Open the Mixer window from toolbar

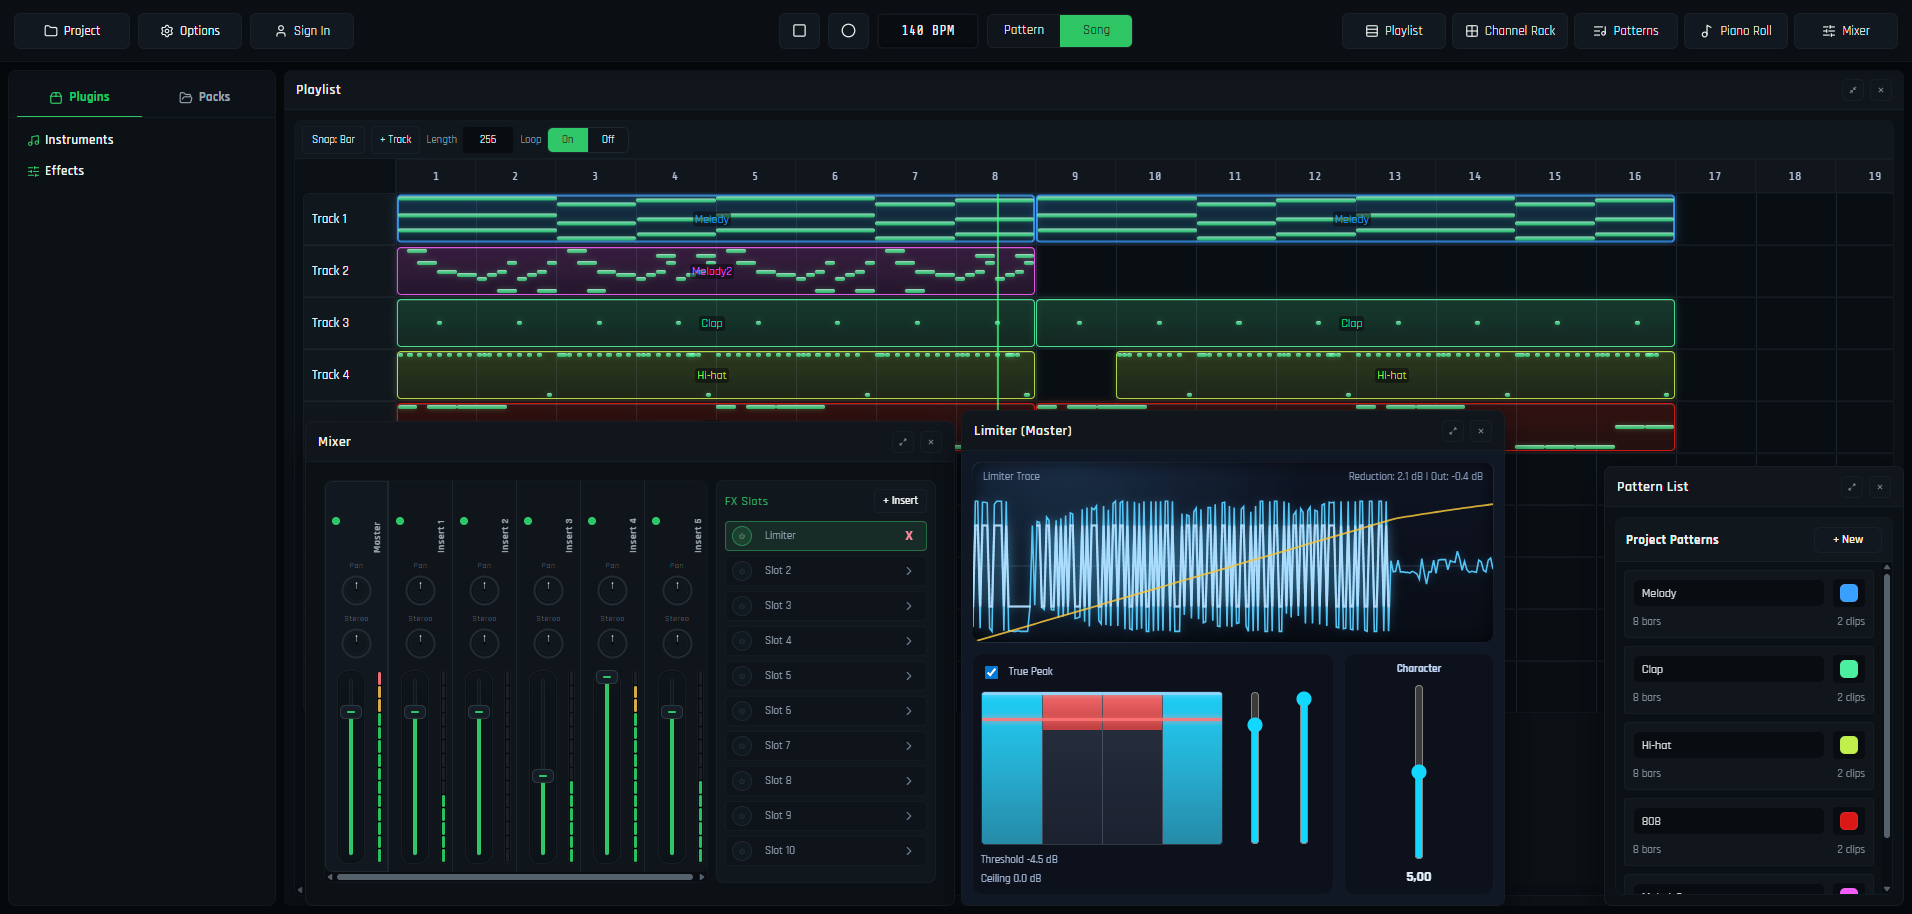tap(1846, 31)
